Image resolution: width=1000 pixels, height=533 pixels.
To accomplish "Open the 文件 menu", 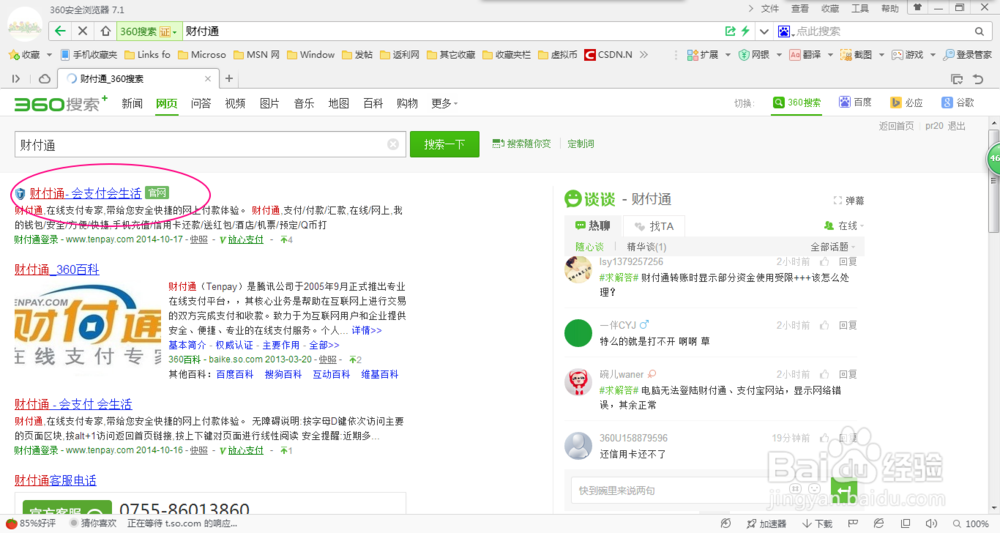I will pos(770,8).
